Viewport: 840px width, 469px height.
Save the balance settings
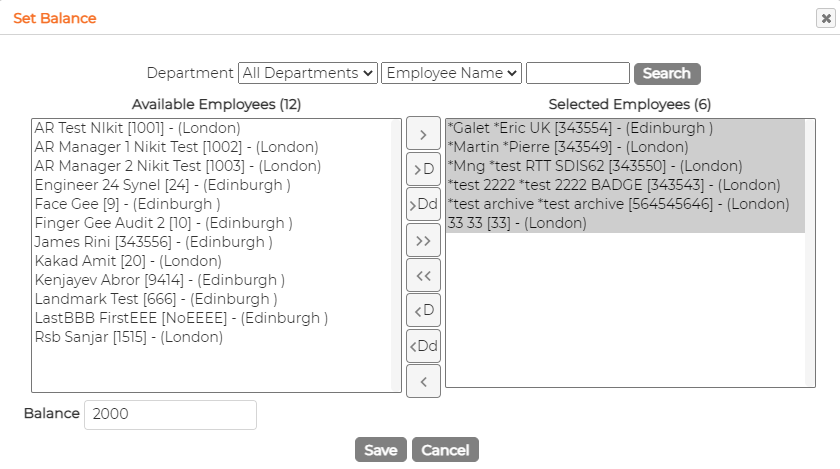tap(381, 450)
